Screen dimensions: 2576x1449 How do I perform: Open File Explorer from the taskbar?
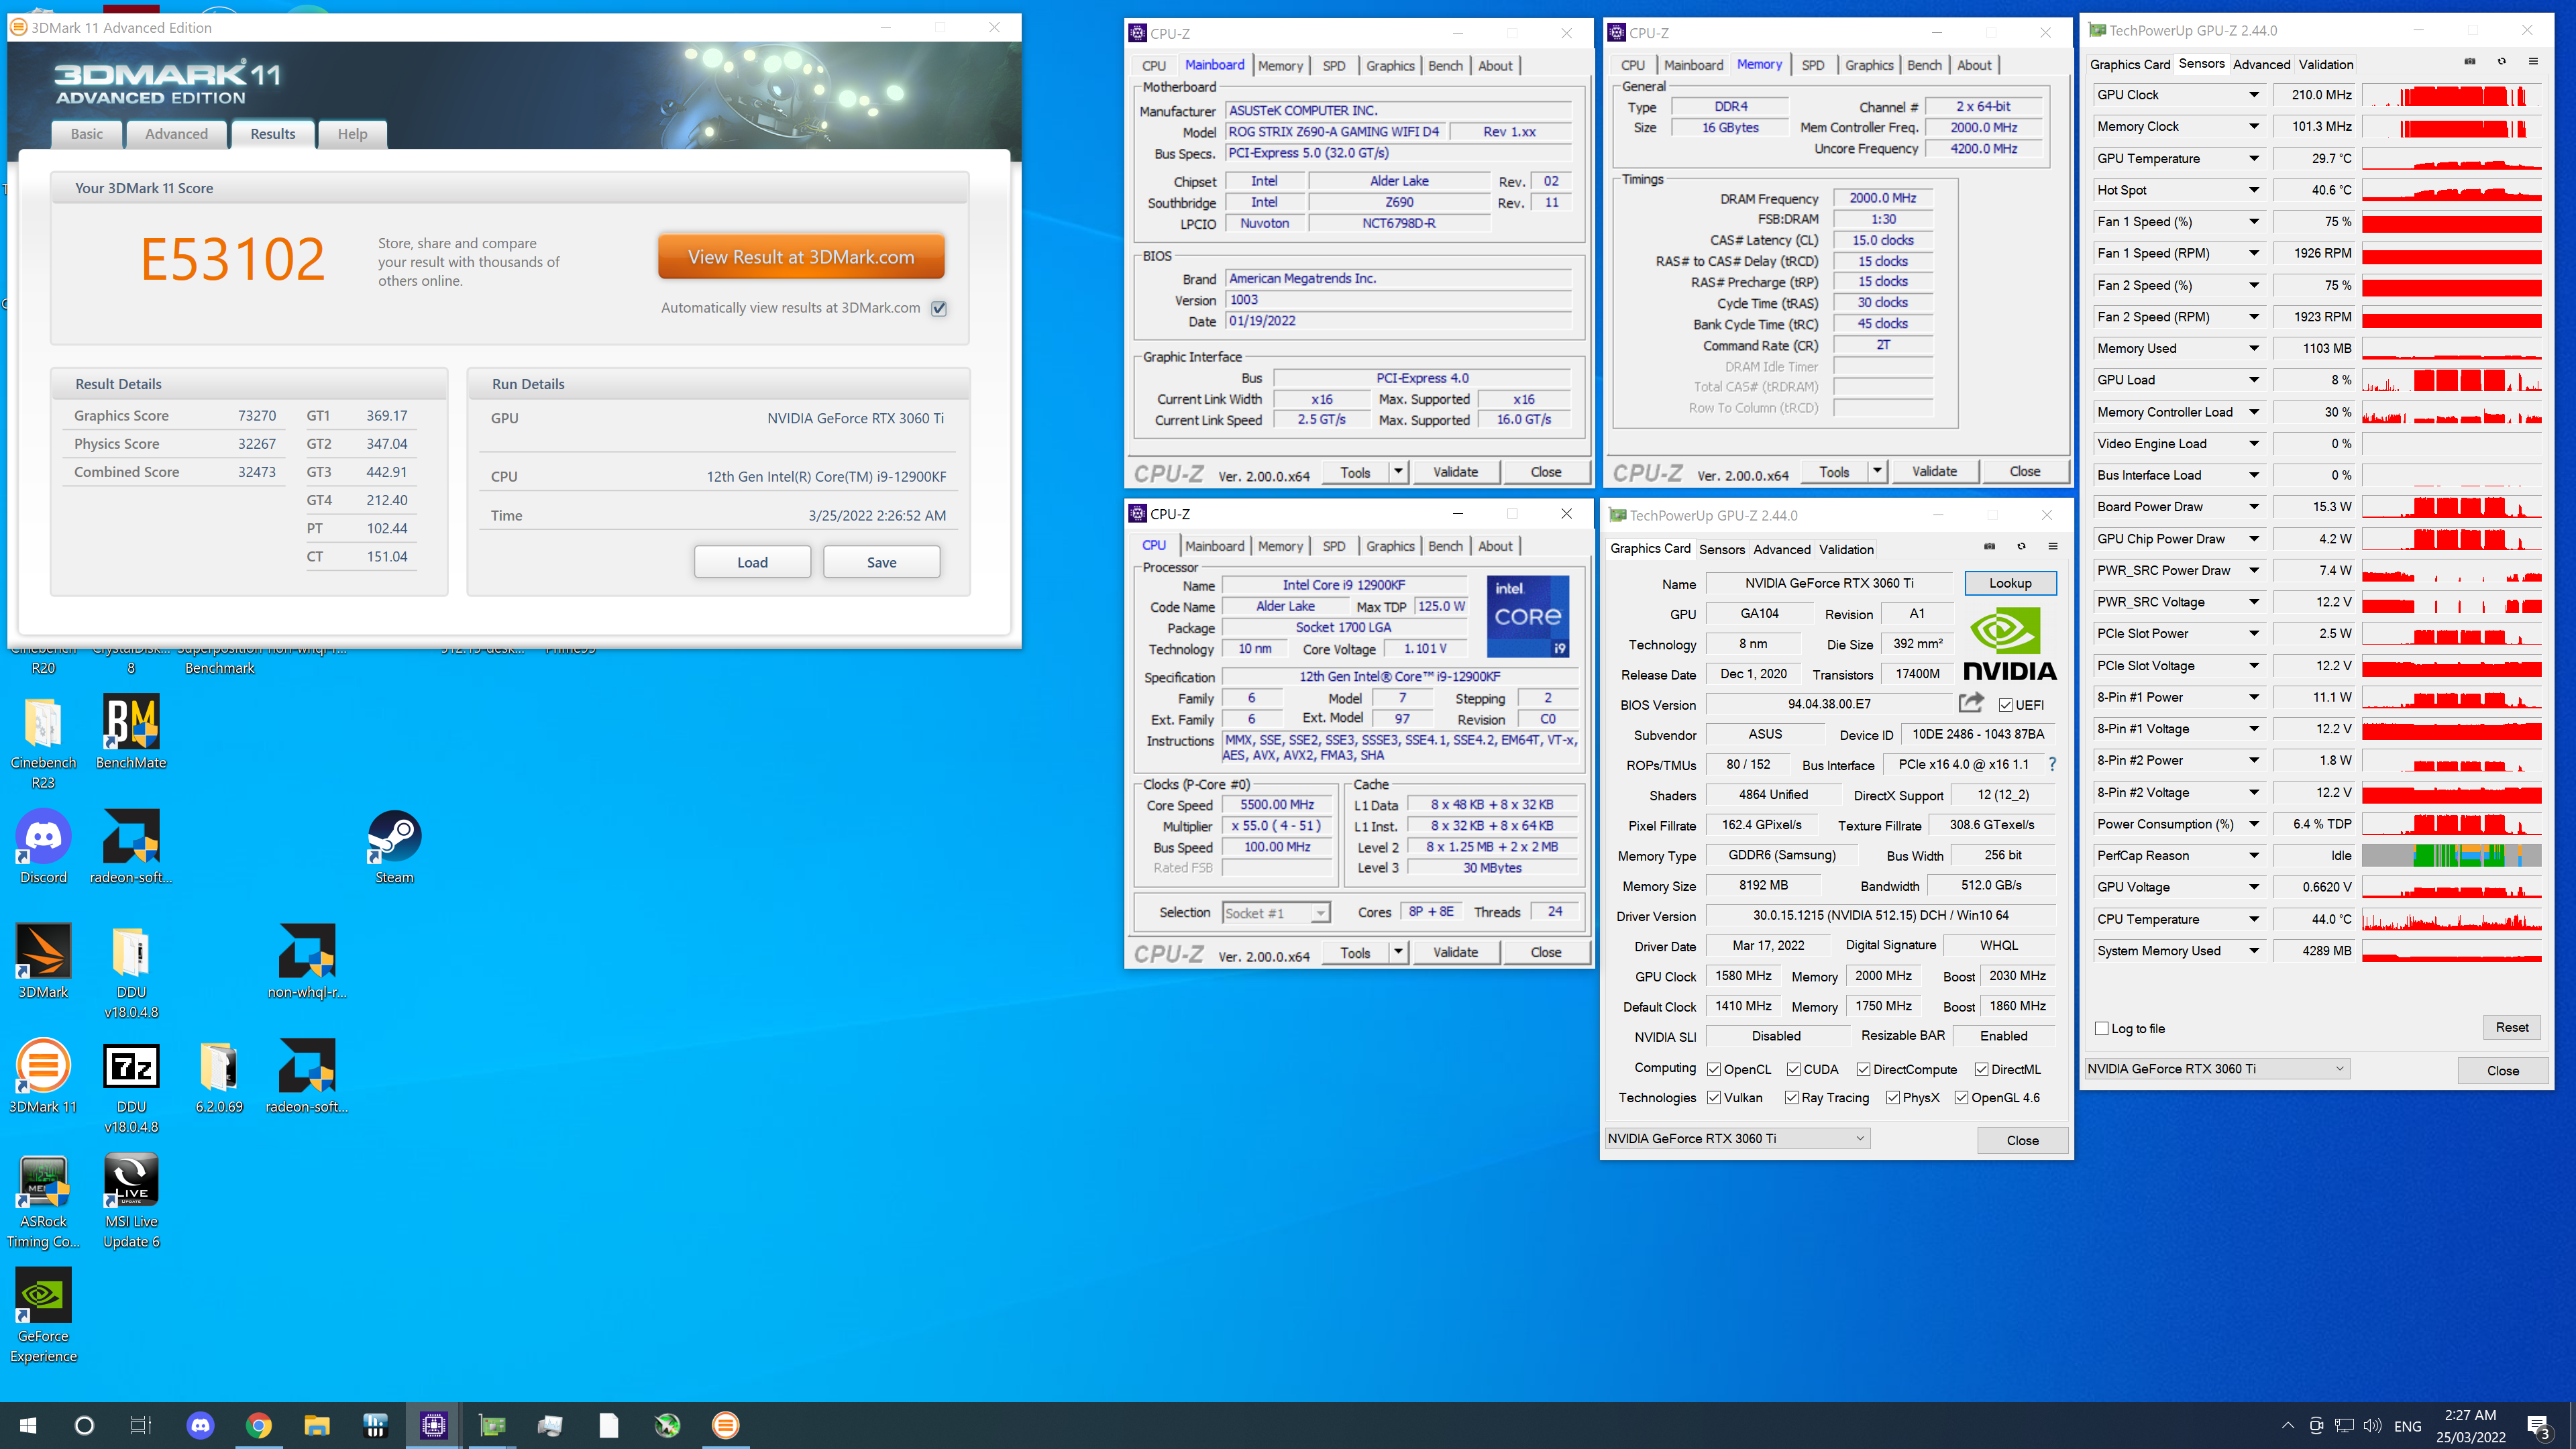(316, 1426)
